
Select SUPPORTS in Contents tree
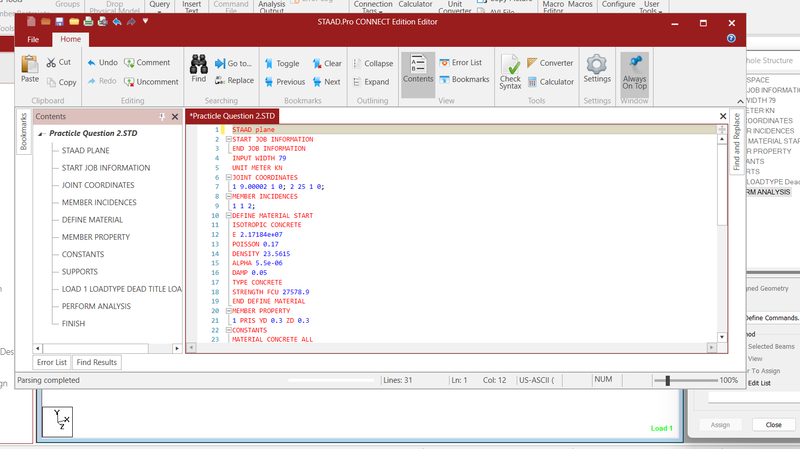(x=80, y=272)
